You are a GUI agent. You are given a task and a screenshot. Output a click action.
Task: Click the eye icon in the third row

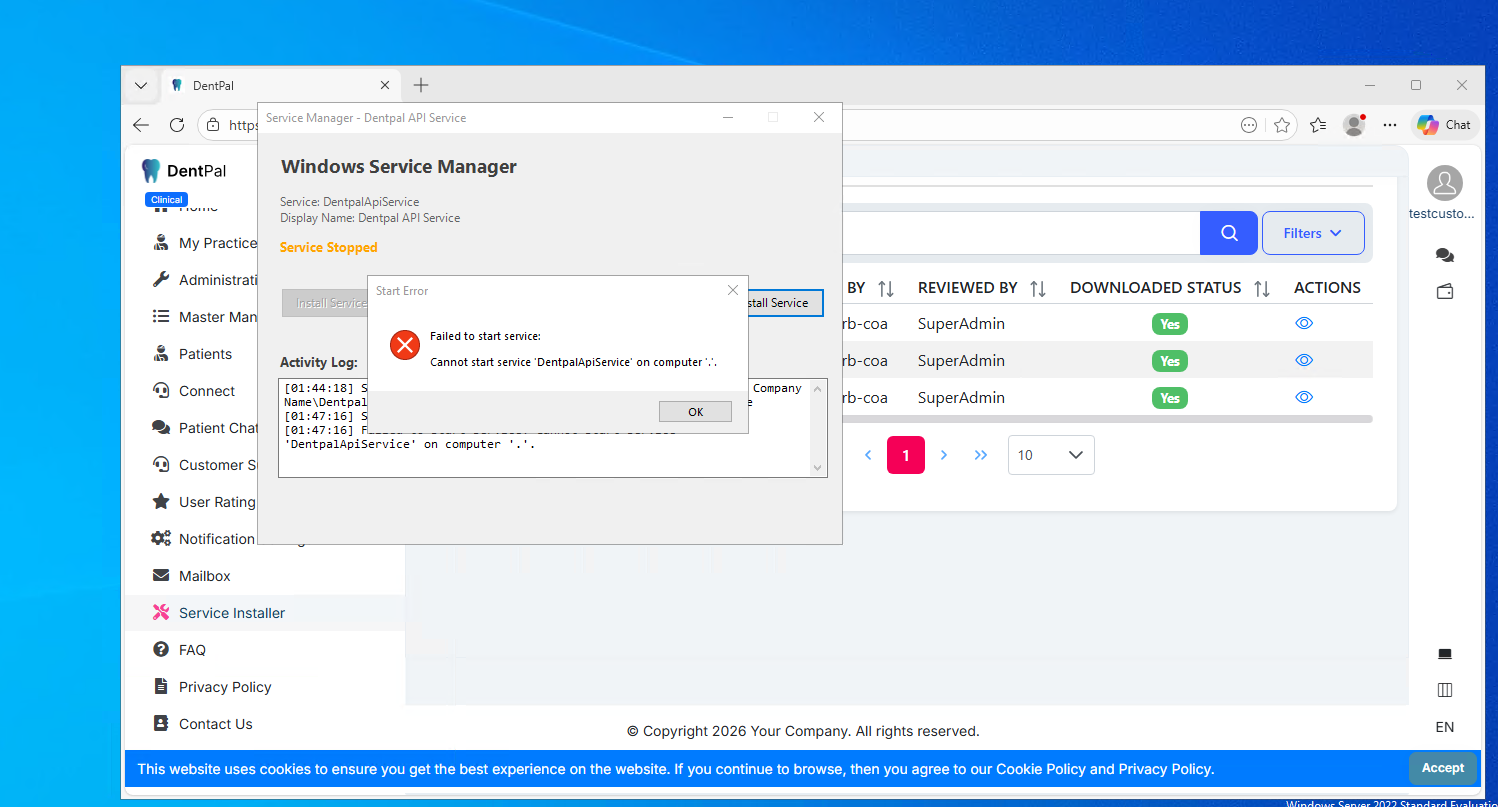click(x=1303, y=397)
